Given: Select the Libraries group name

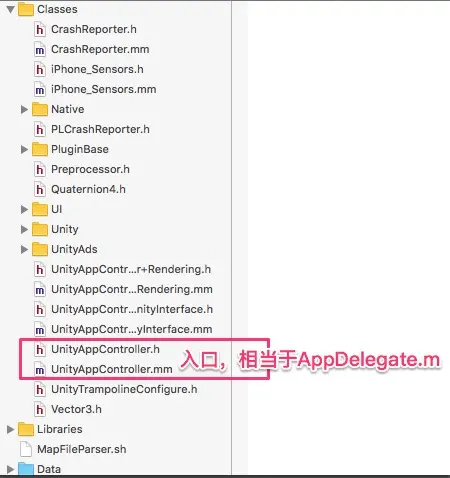Looking at the screenshot, I should coord(60,429).
